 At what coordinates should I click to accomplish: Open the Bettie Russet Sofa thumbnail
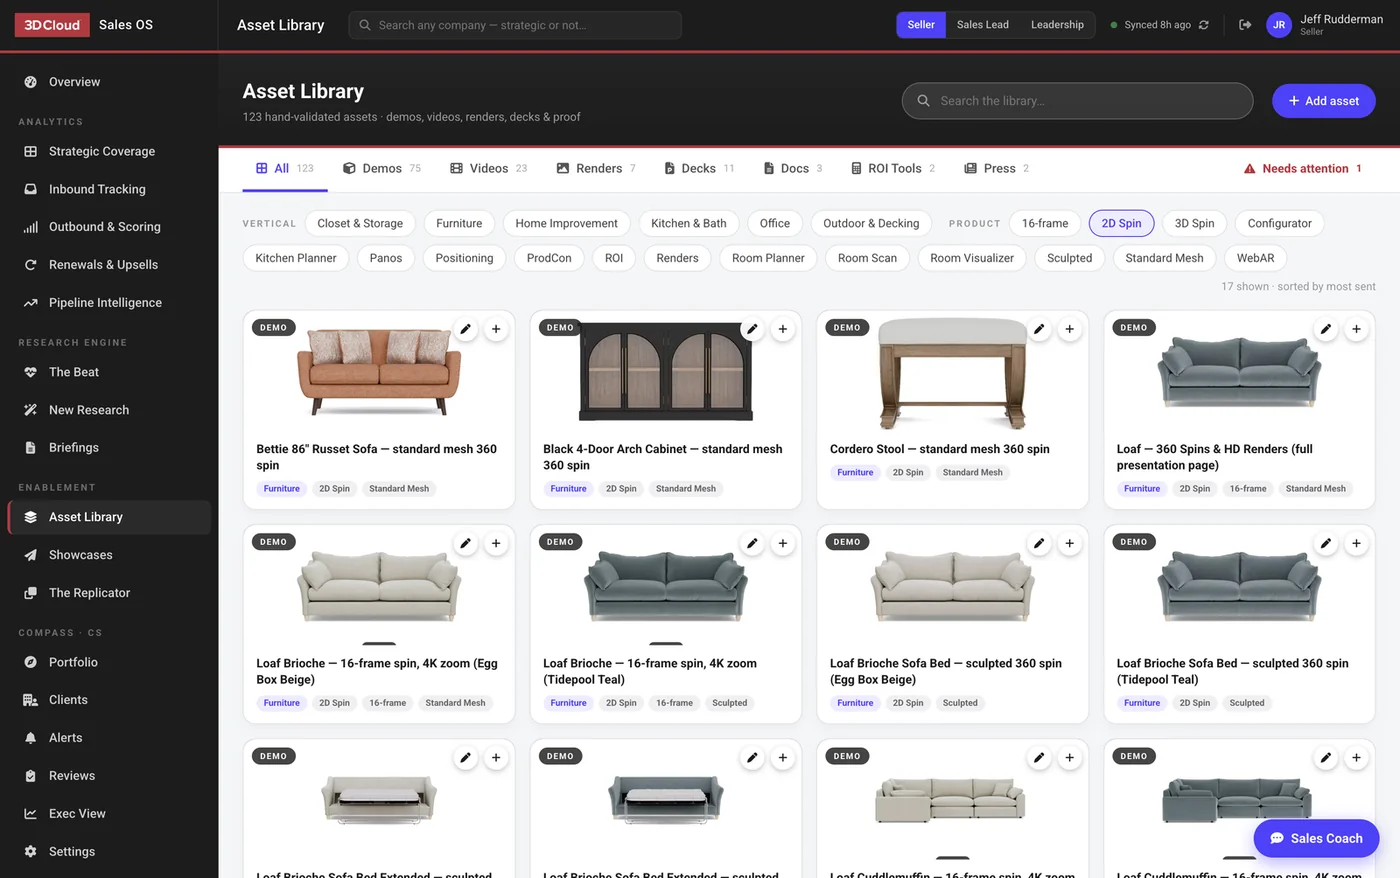coord(379,371)
